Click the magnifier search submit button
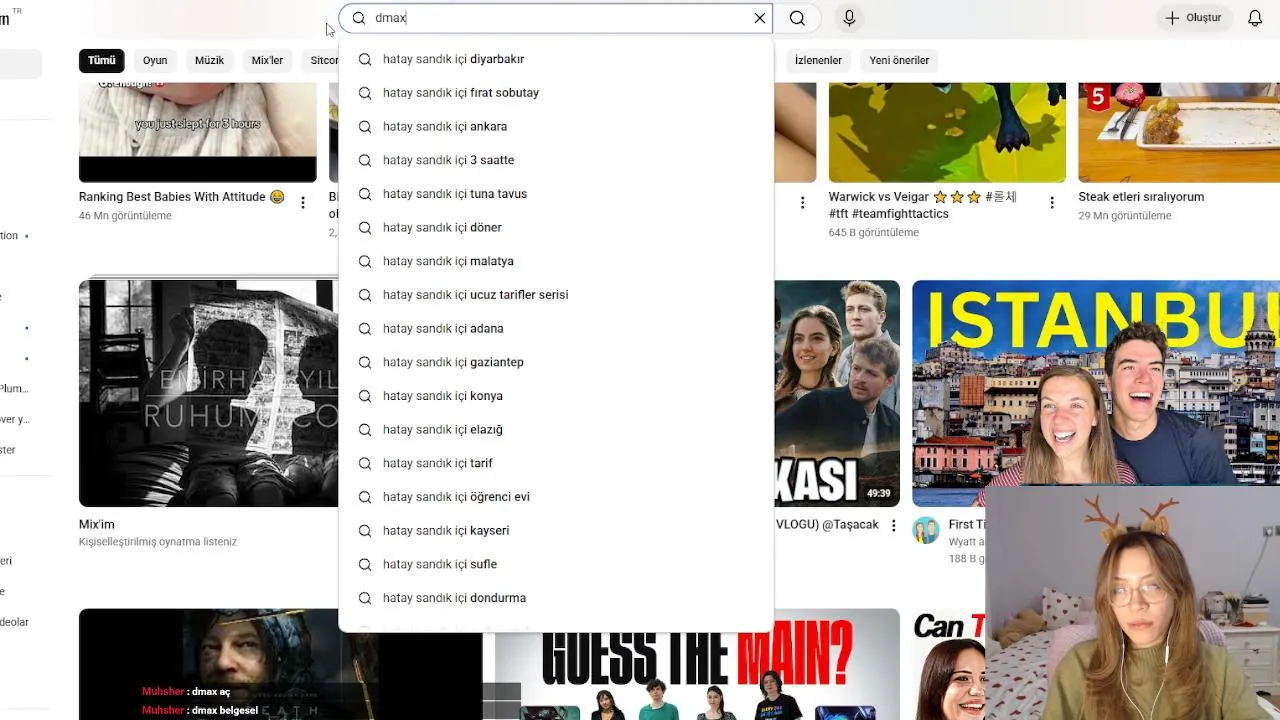1280x720 pixels. [797, 18]
